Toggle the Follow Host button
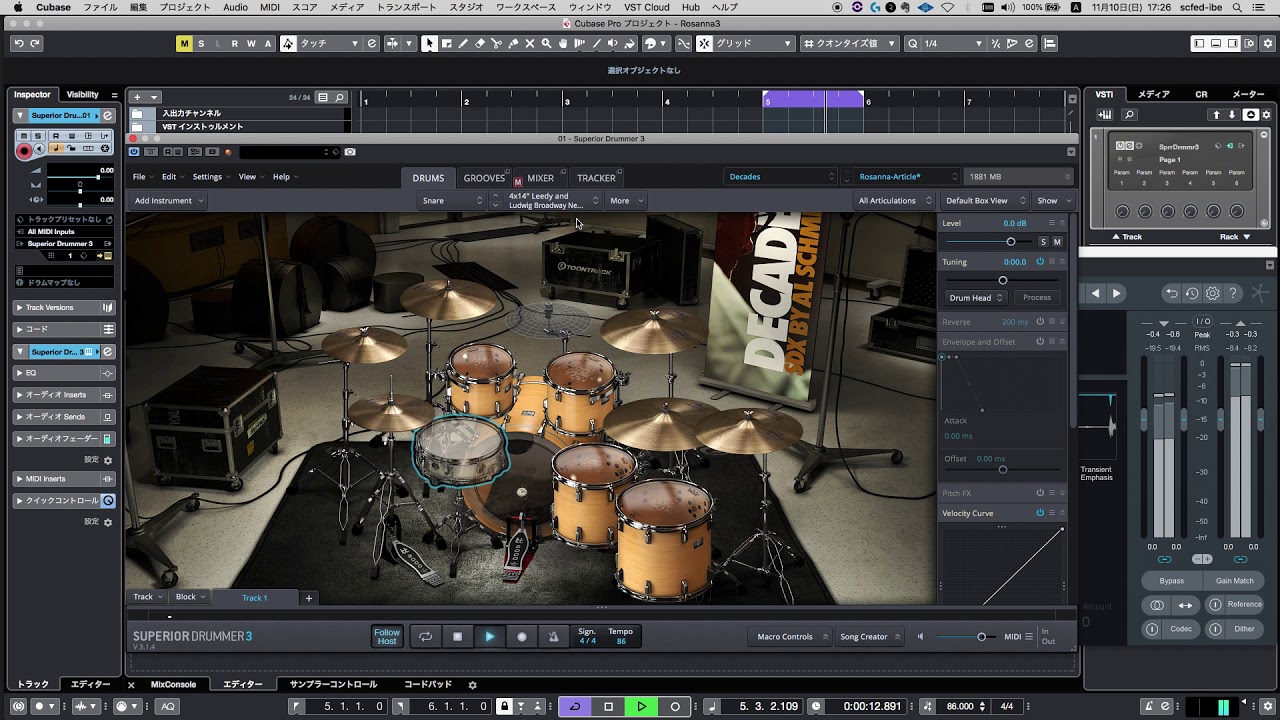 (x=387, y=636)
